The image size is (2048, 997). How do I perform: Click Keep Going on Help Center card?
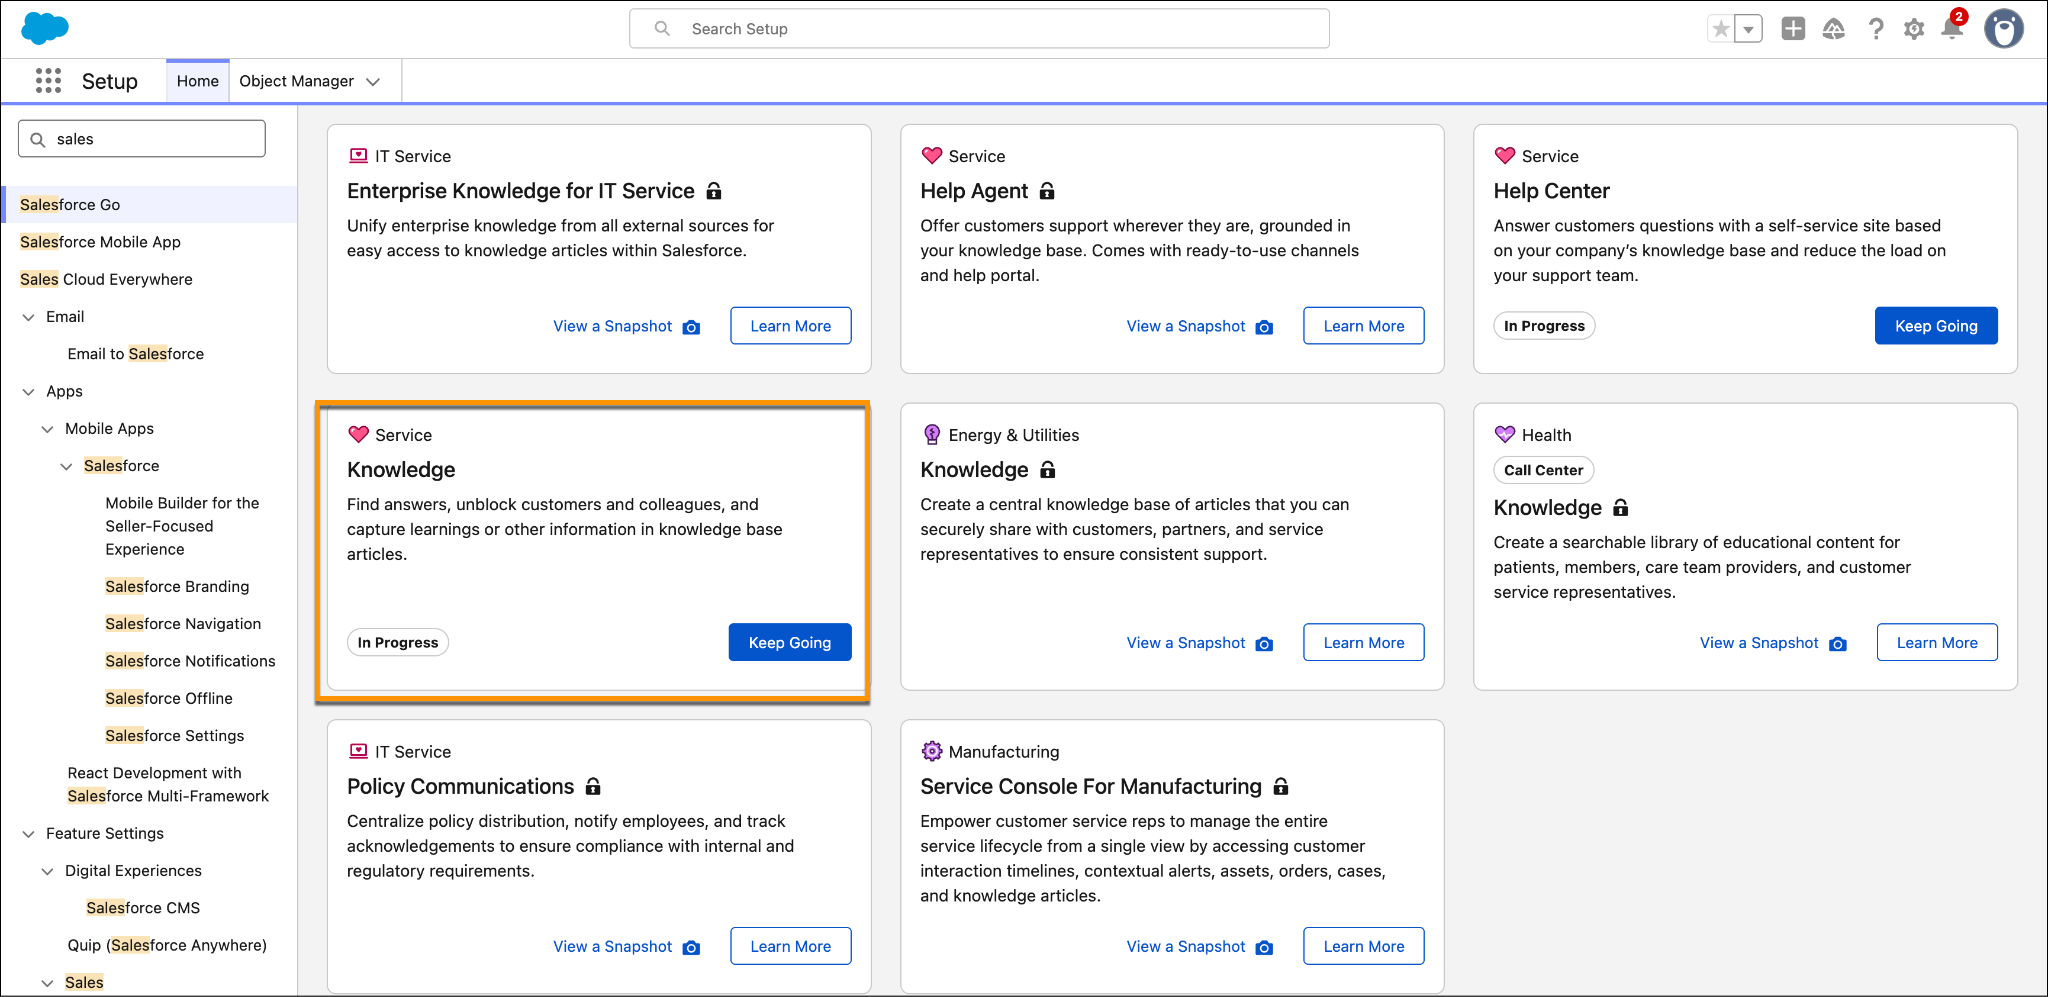(1936, 326)
